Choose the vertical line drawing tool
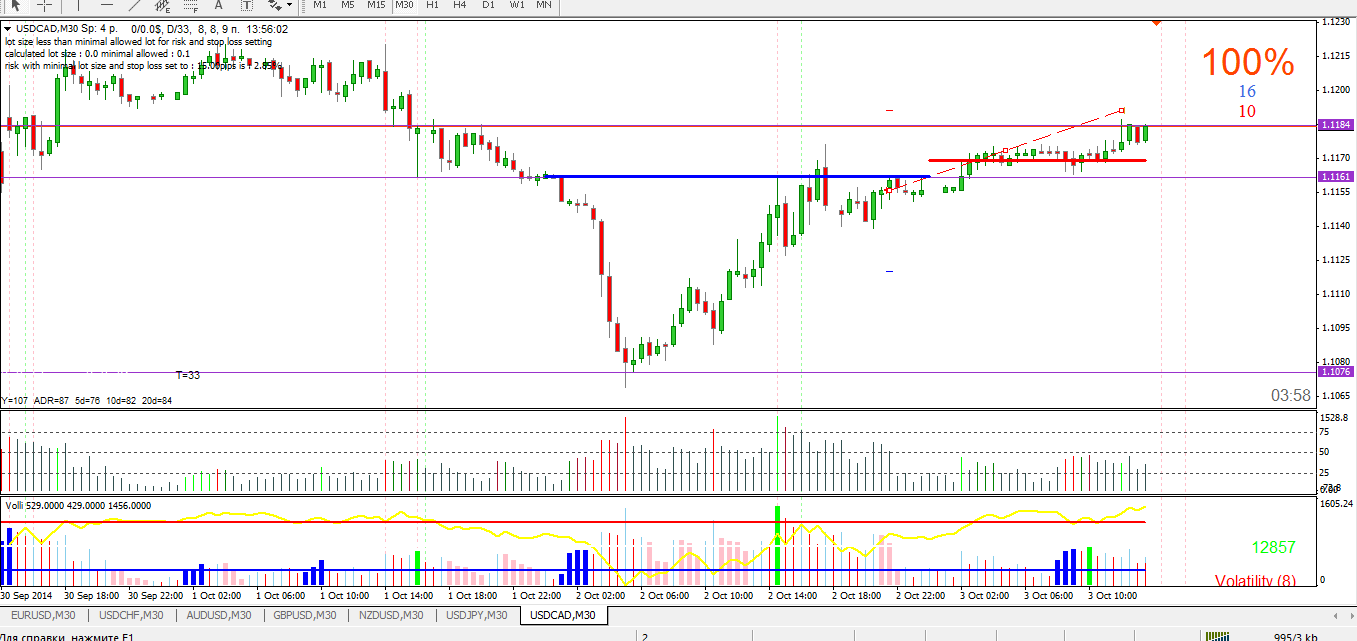Screen dimensions: 1357x641 coord(78,5)
